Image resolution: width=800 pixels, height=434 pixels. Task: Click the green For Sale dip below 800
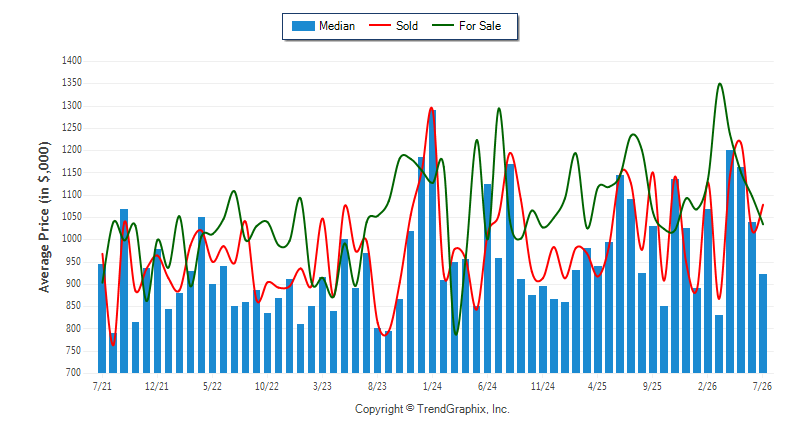(456, 334)
